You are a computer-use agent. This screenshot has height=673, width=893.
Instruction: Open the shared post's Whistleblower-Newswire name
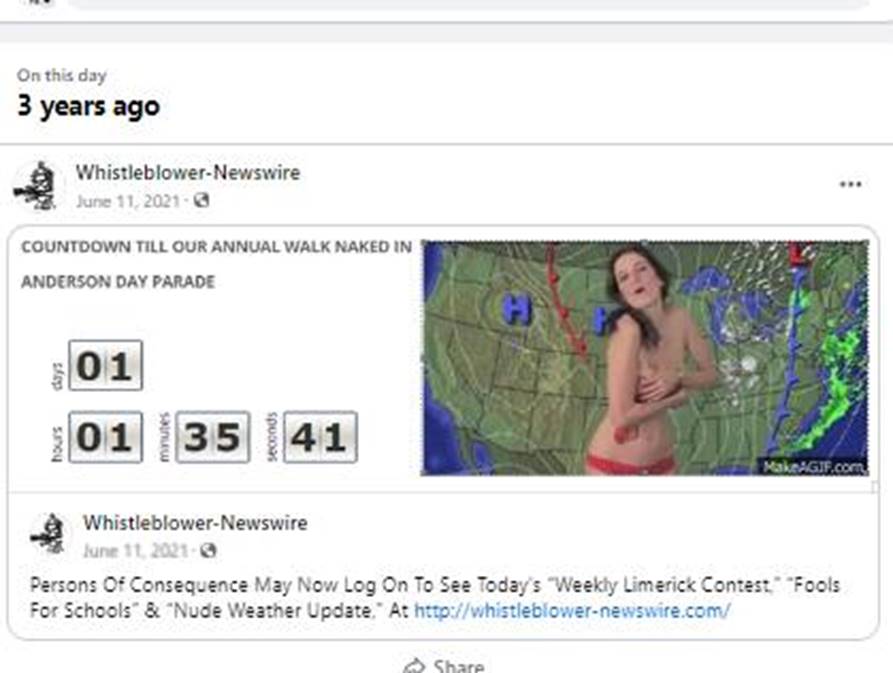point(195,522)
